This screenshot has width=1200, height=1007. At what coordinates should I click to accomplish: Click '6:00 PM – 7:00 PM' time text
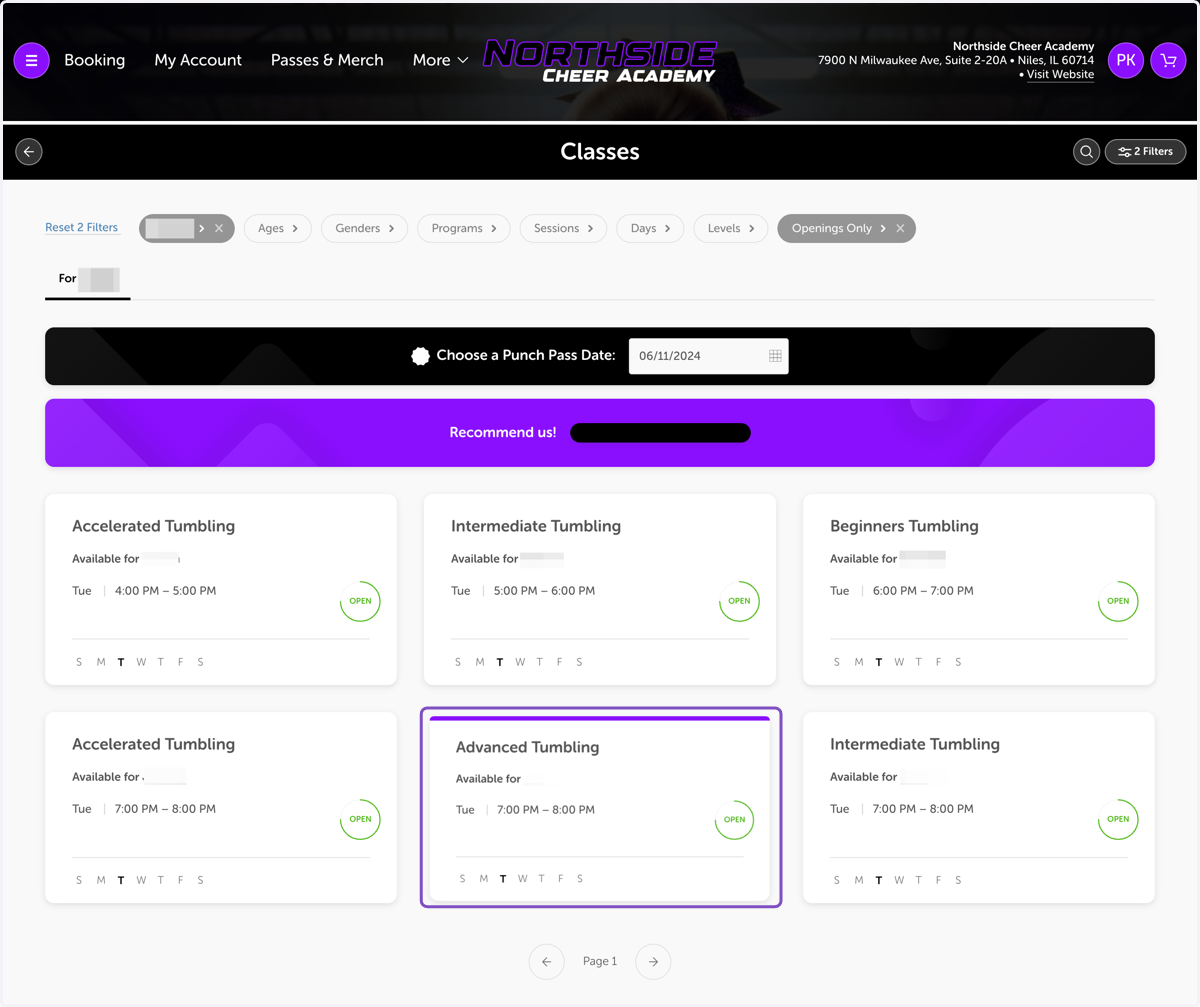(x=924, y=591)
